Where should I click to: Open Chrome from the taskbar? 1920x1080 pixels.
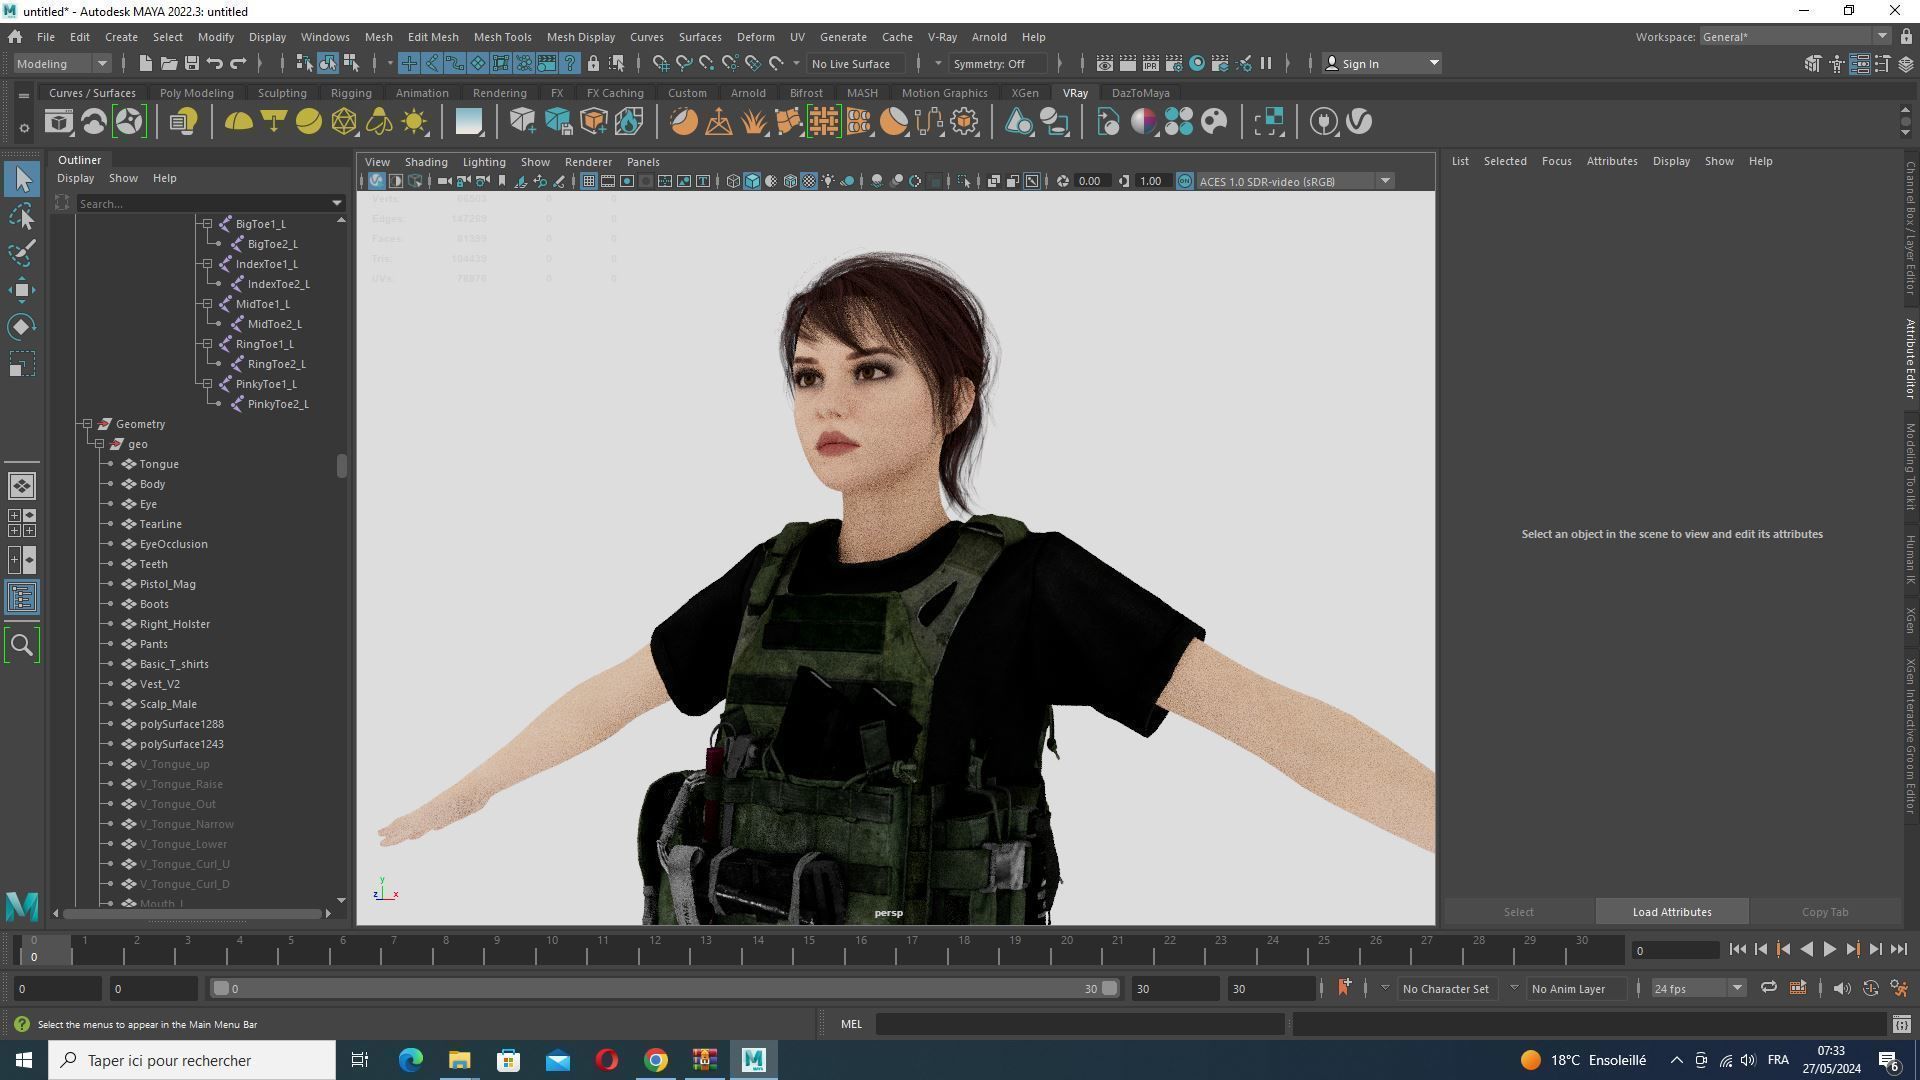pyautogui.click(x=656, y=1060)
